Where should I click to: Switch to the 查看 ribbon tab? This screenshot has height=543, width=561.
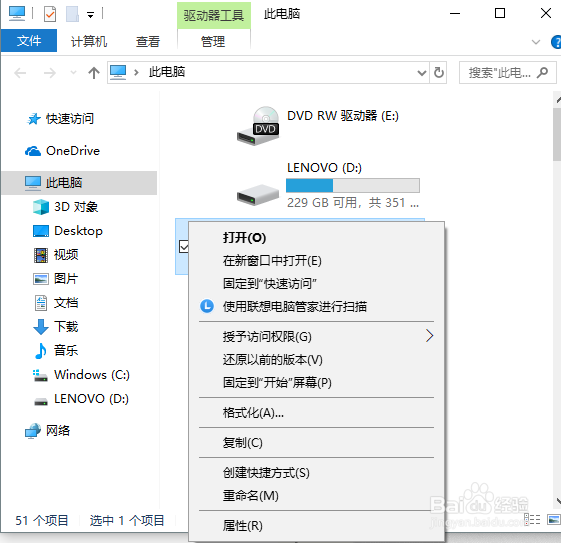pyautogui.click(x=148, y=41)
